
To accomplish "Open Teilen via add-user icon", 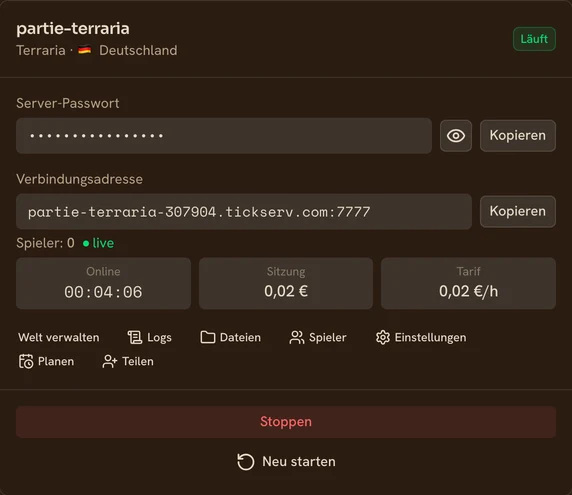I will 109,361.
